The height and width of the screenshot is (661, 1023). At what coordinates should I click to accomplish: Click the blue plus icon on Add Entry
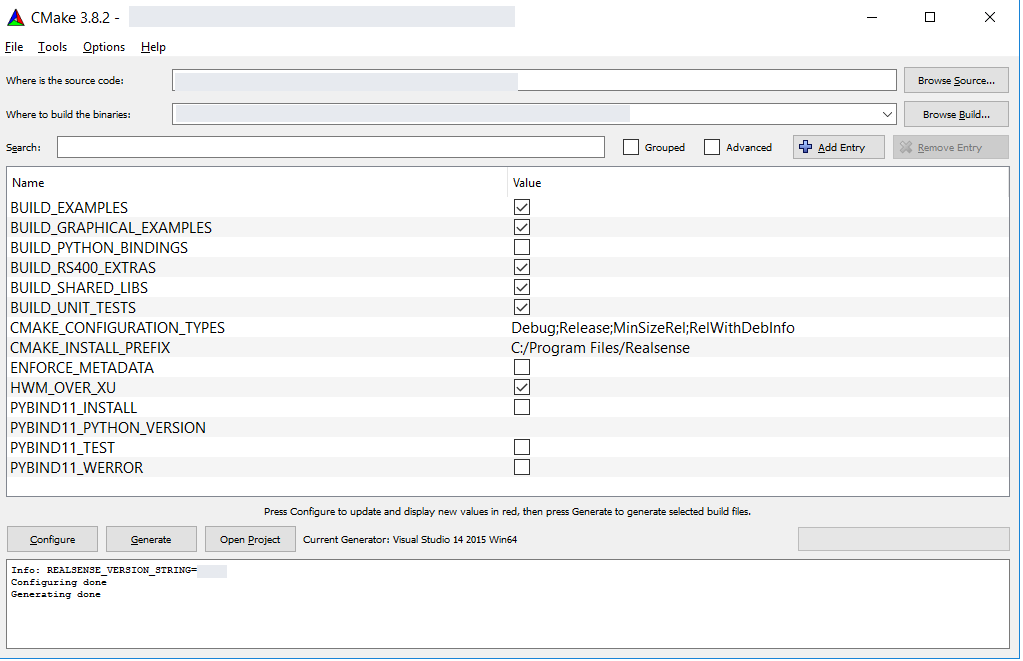click(x=806, y=147)
